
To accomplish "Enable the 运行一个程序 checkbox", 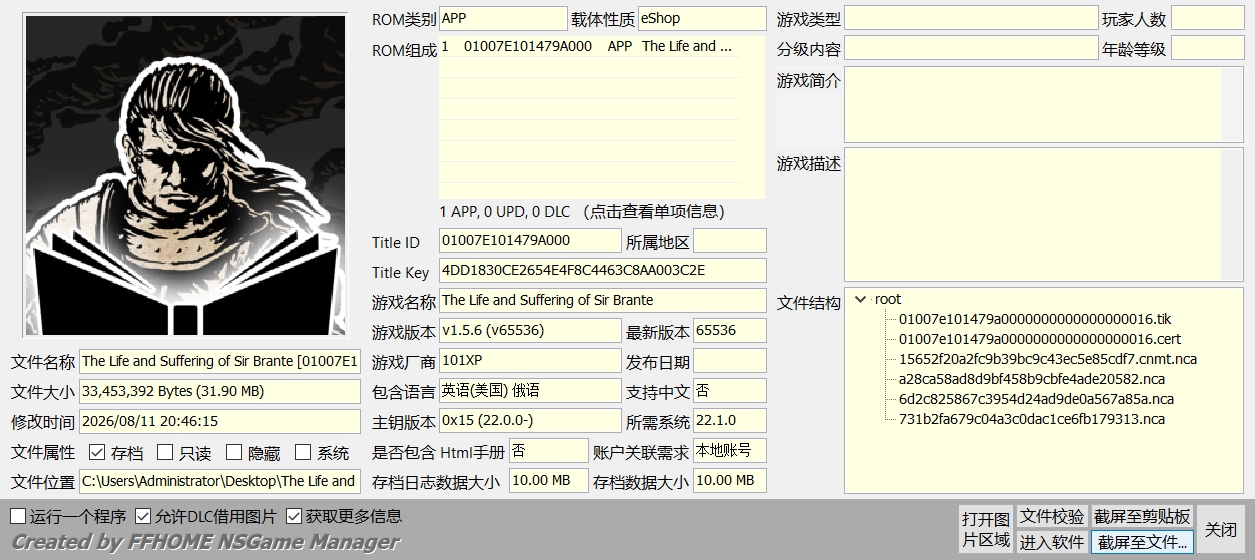I will pos(19,516).
